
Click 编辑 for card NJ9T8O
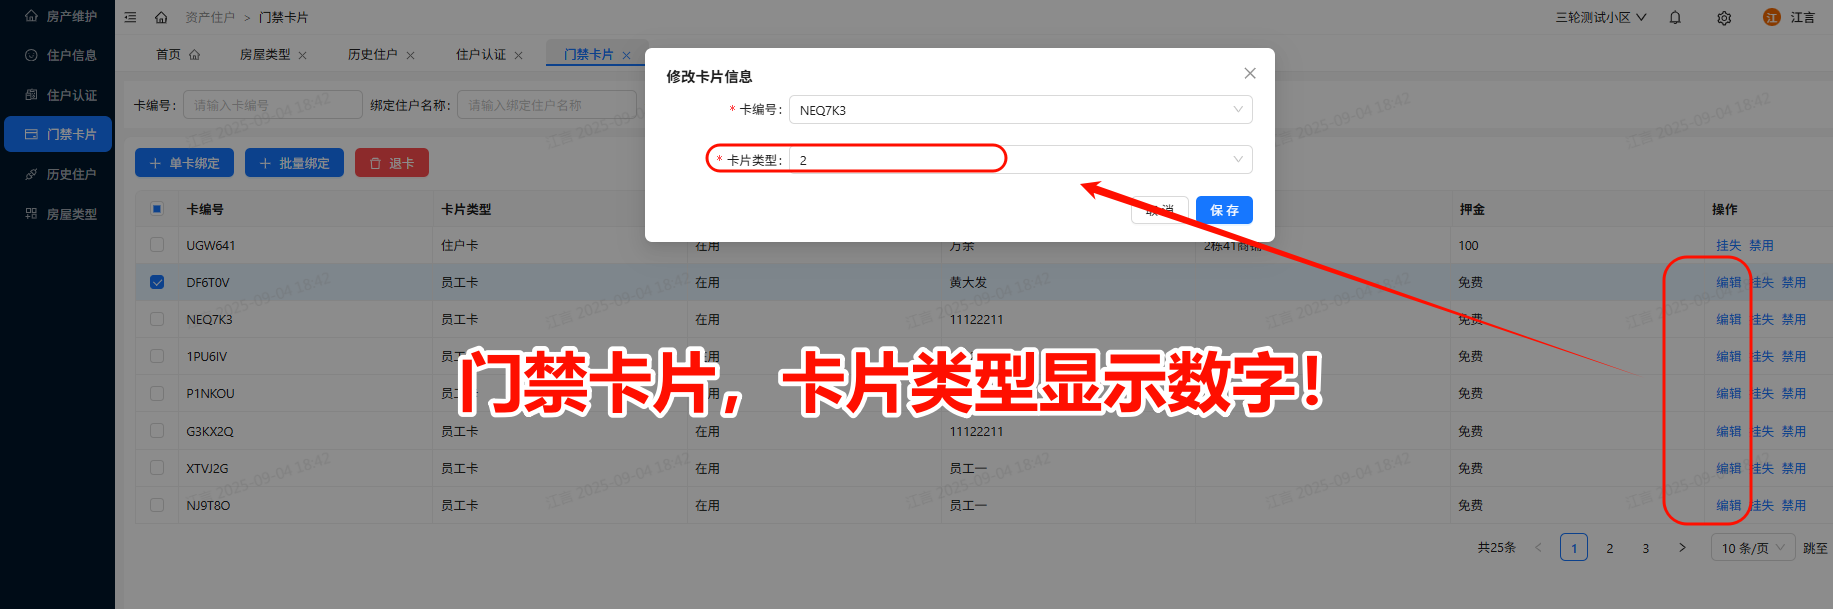pos(1728,506)
